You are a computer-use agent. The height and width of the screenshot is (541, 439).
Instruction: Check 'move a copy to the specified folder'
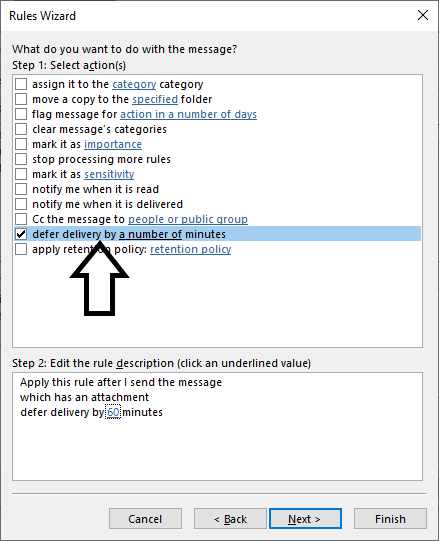tap(21, 99)
